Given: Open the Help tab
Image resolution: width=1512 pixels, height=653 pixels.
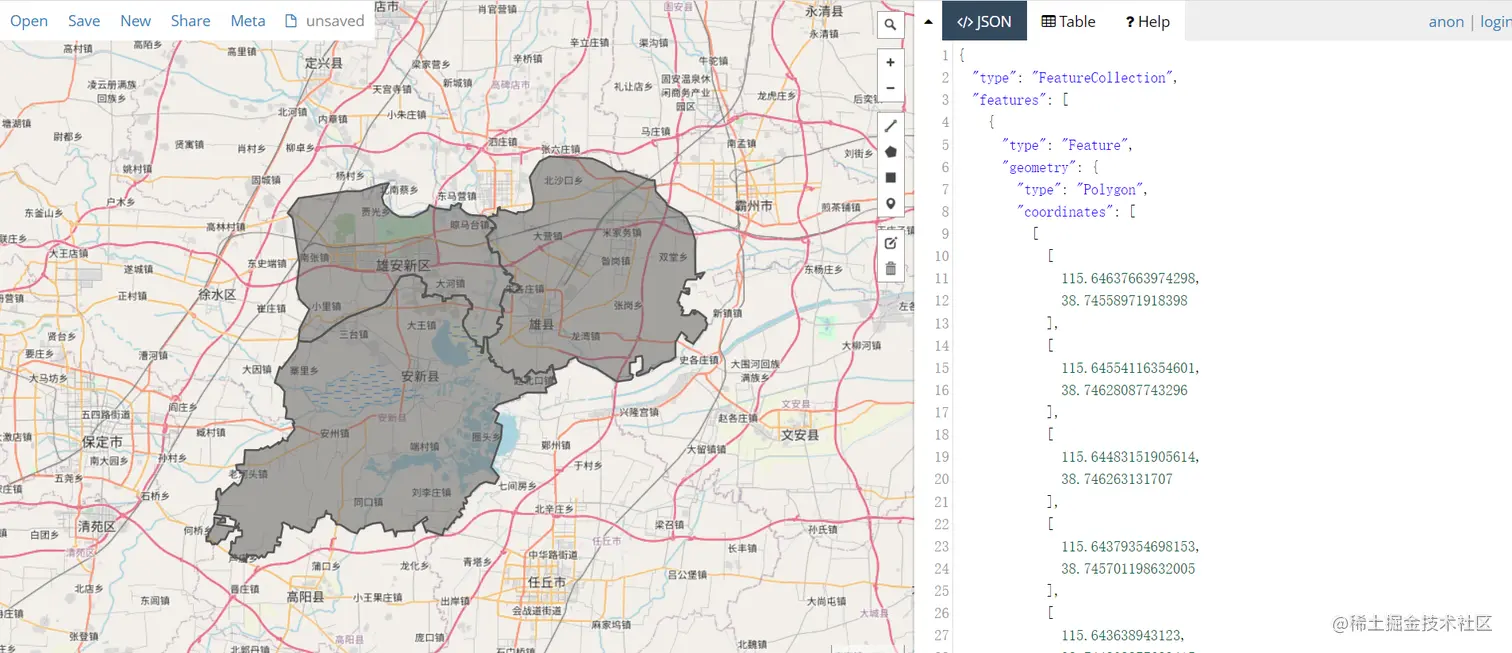Looking at the screenshot, I should coord(1146,21).
